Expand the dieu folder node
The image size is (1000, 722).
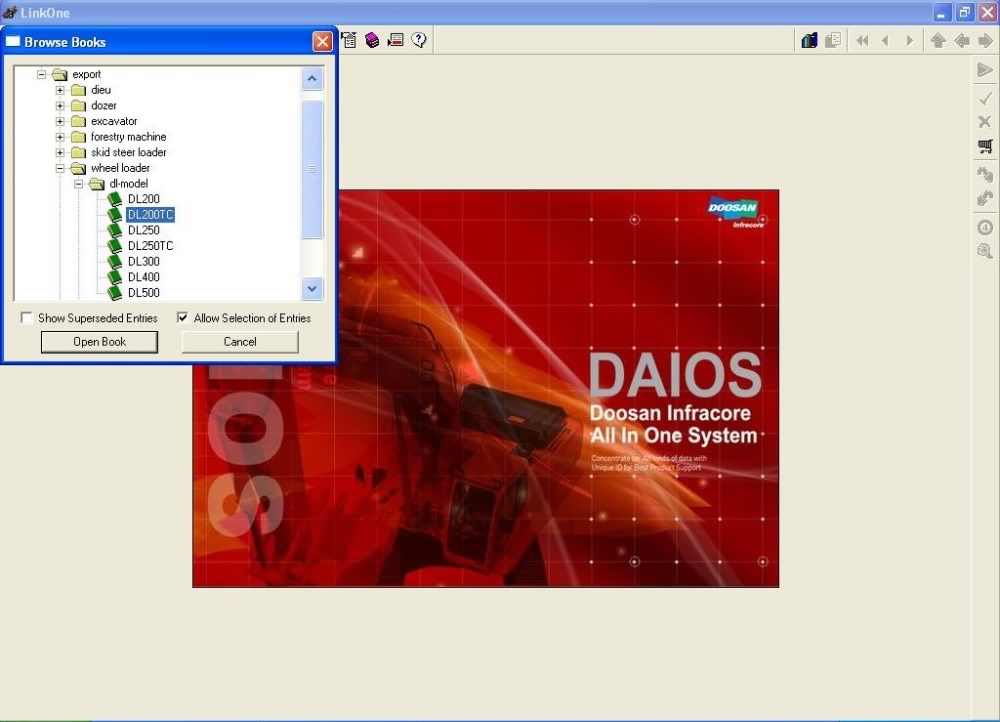coord(60,90)
